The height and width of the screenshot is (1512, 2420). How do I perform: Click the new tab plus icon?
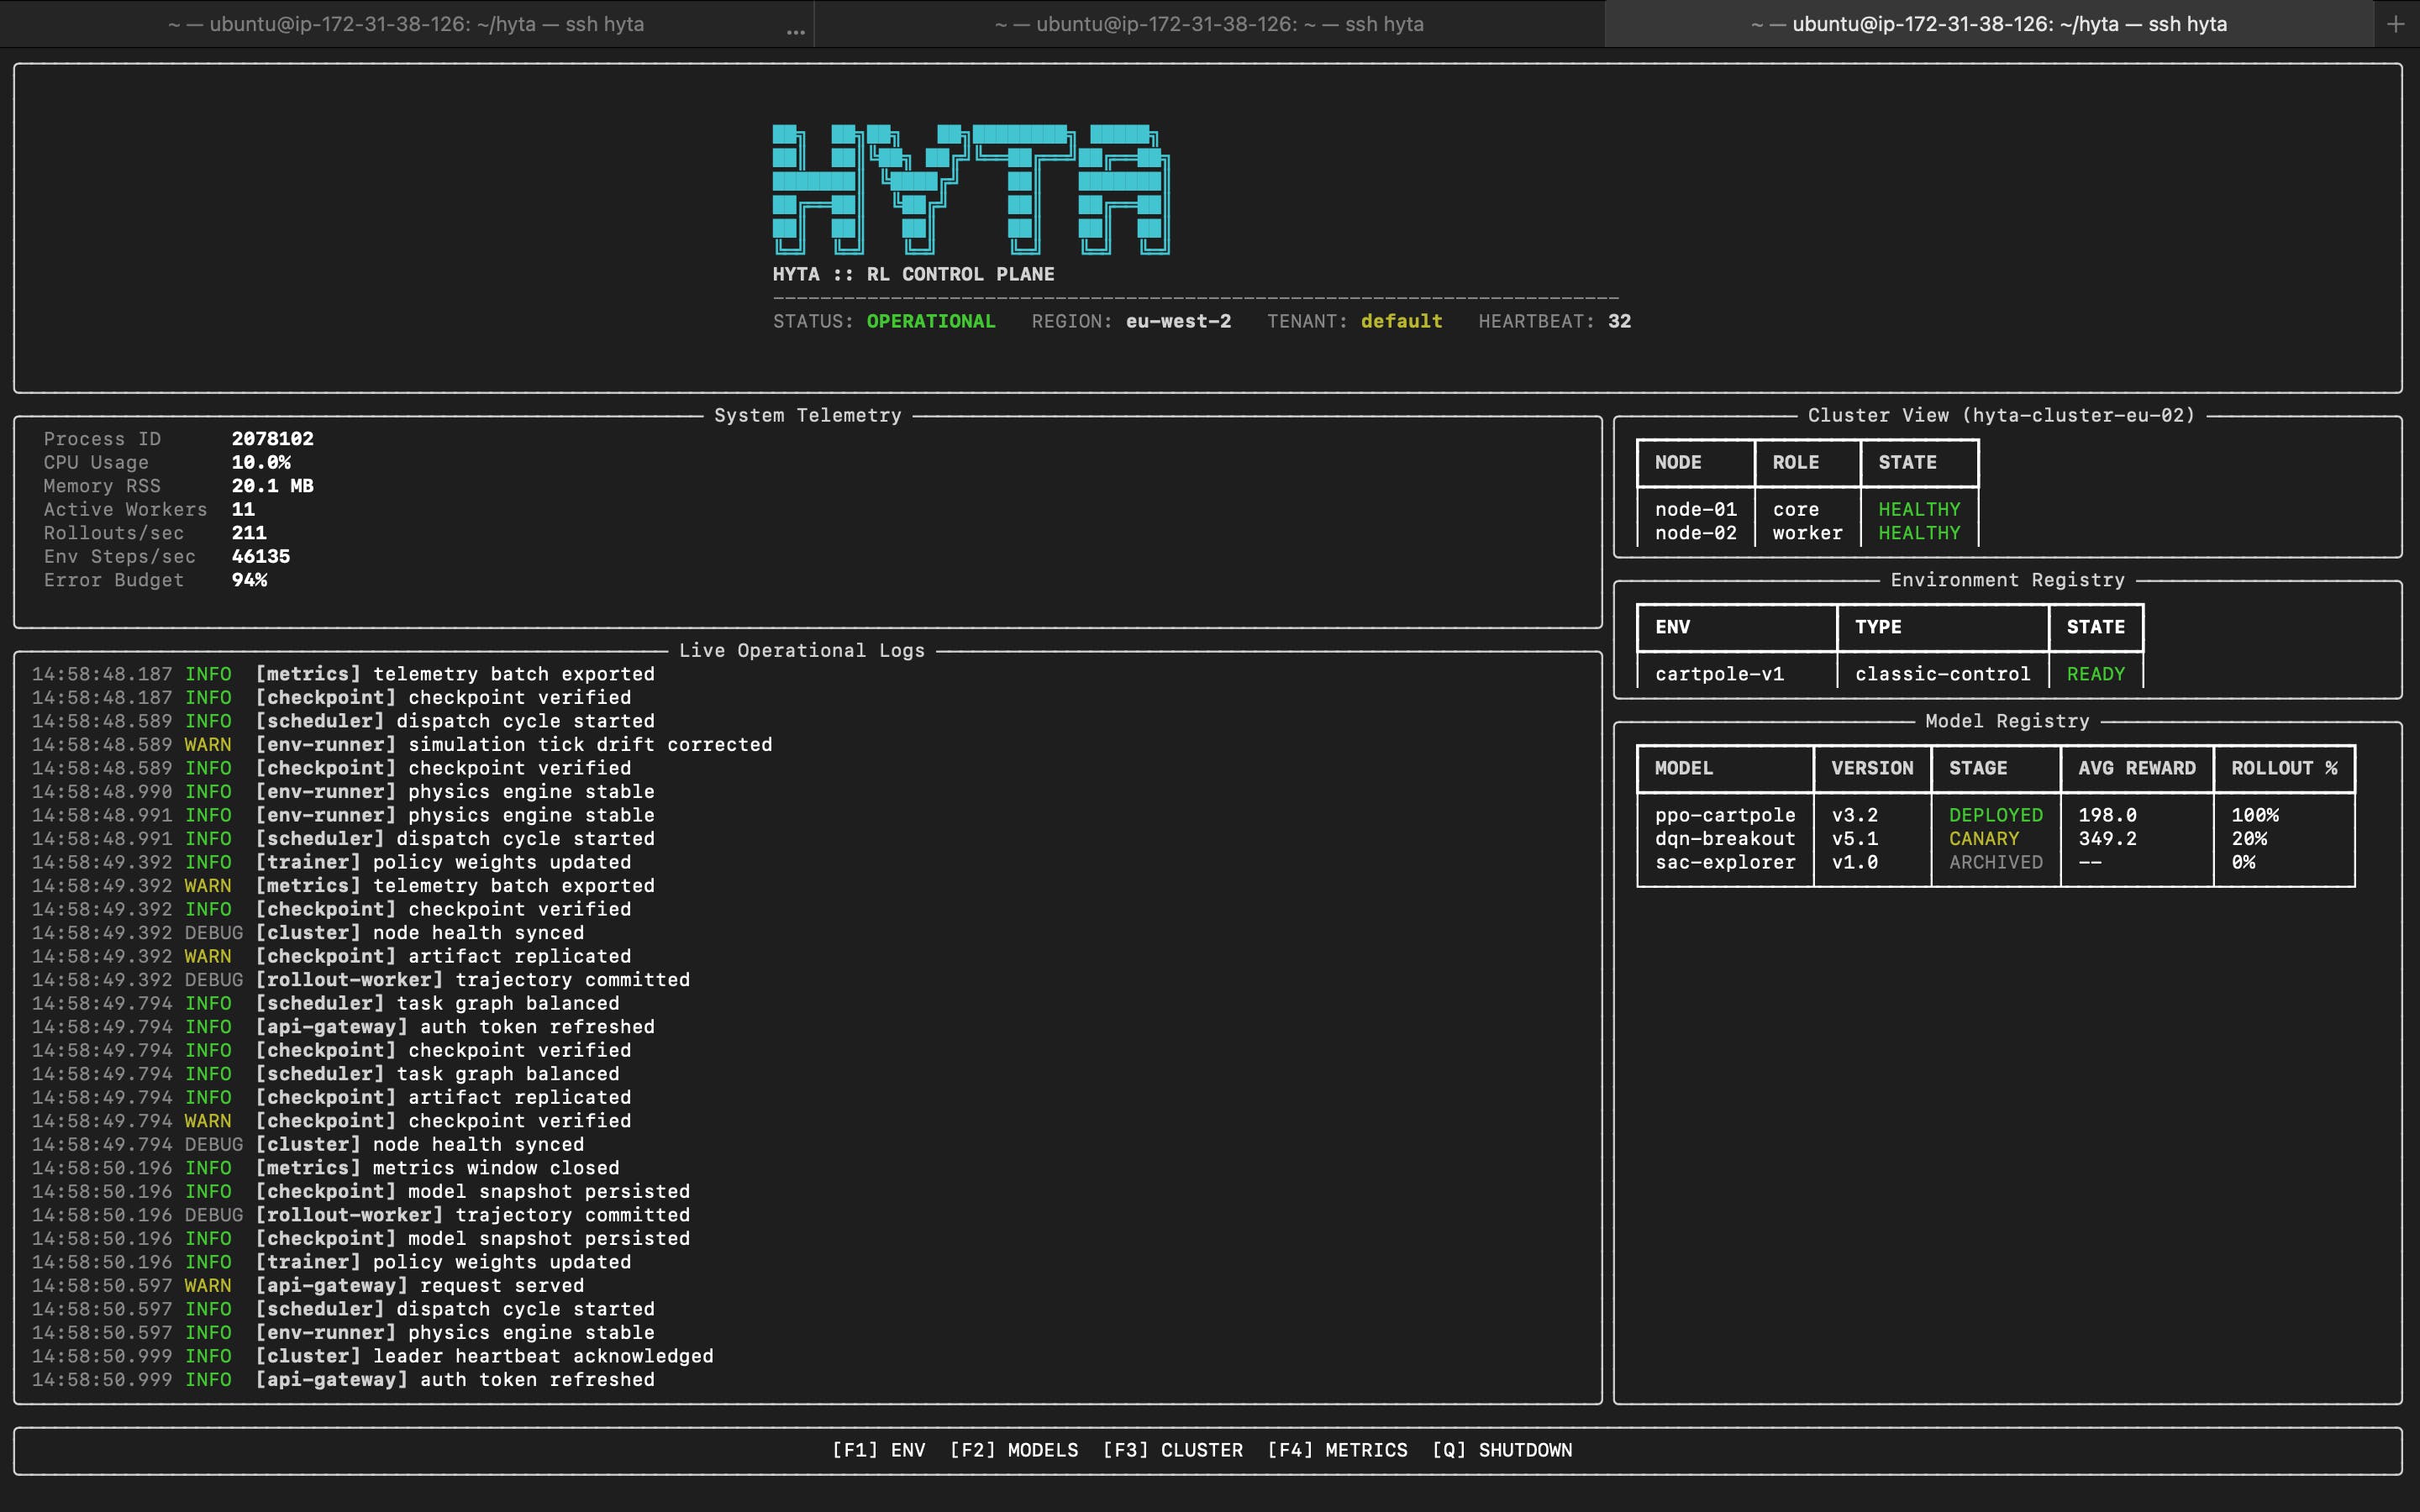[x=2395, y=24]
